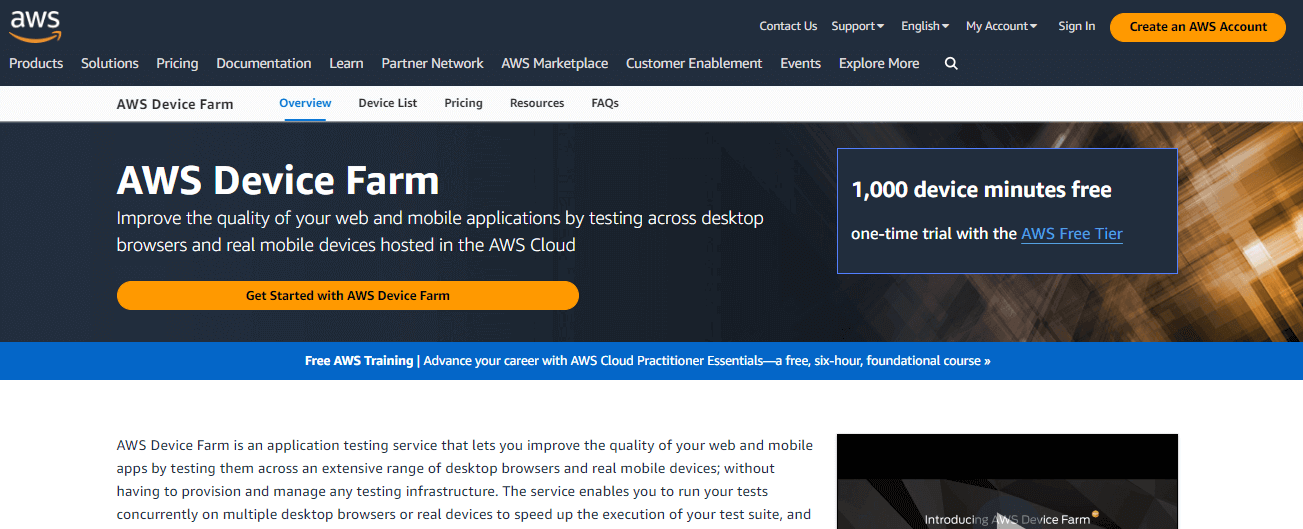The image size is (1303, 529).
Task: Go to AWS Marketplace
Action: tap(554, 63)
